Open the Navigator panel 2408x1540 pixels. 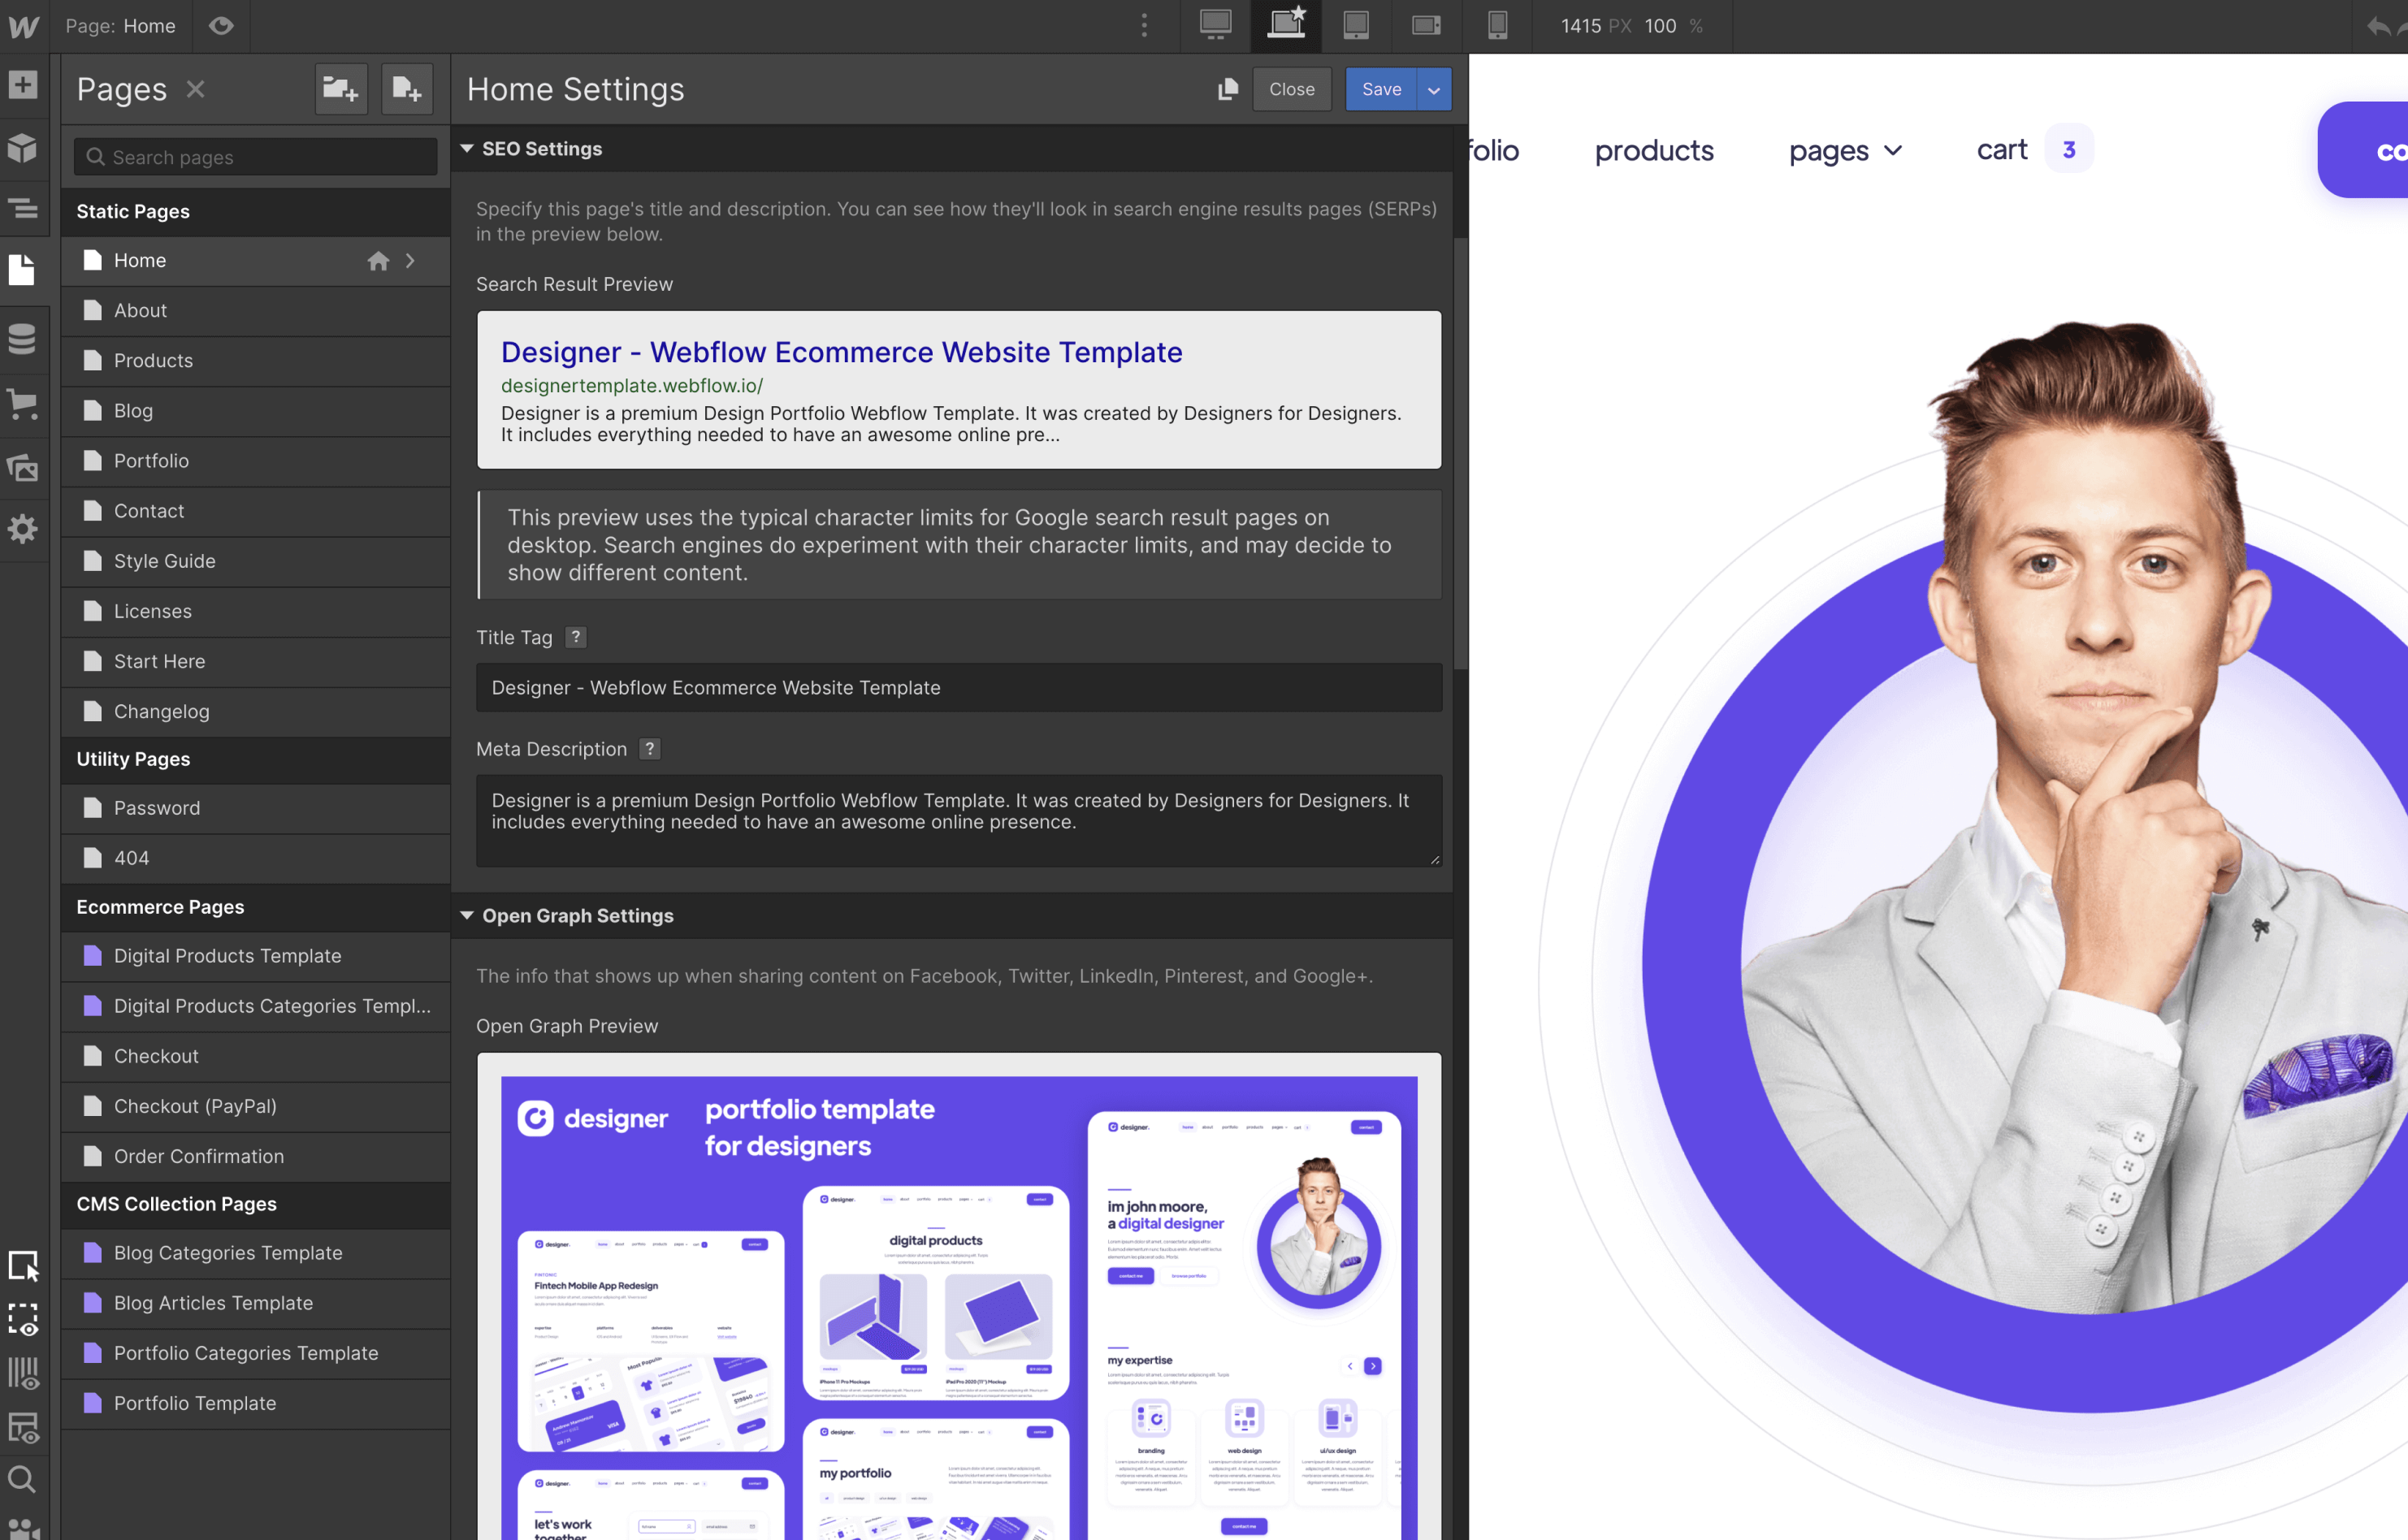pyautogui.click(x=22, y=208)
